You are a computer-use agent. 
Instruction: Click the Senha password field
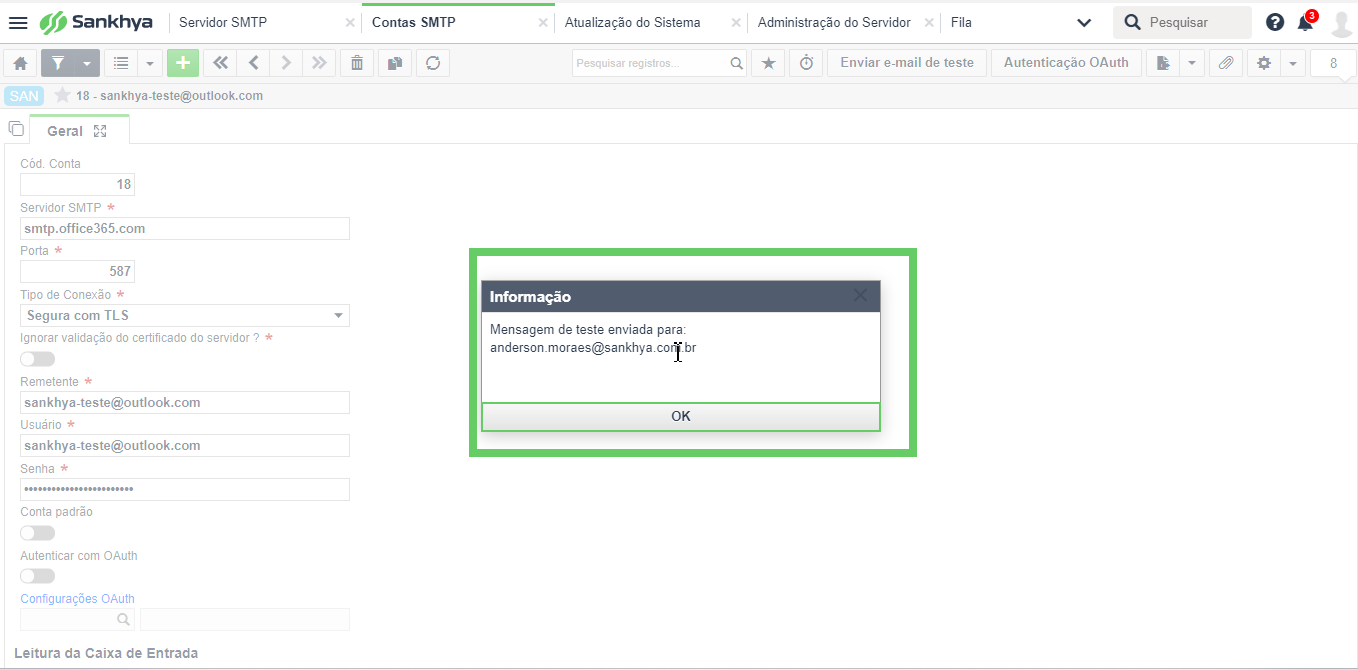[x=185, y=489]
